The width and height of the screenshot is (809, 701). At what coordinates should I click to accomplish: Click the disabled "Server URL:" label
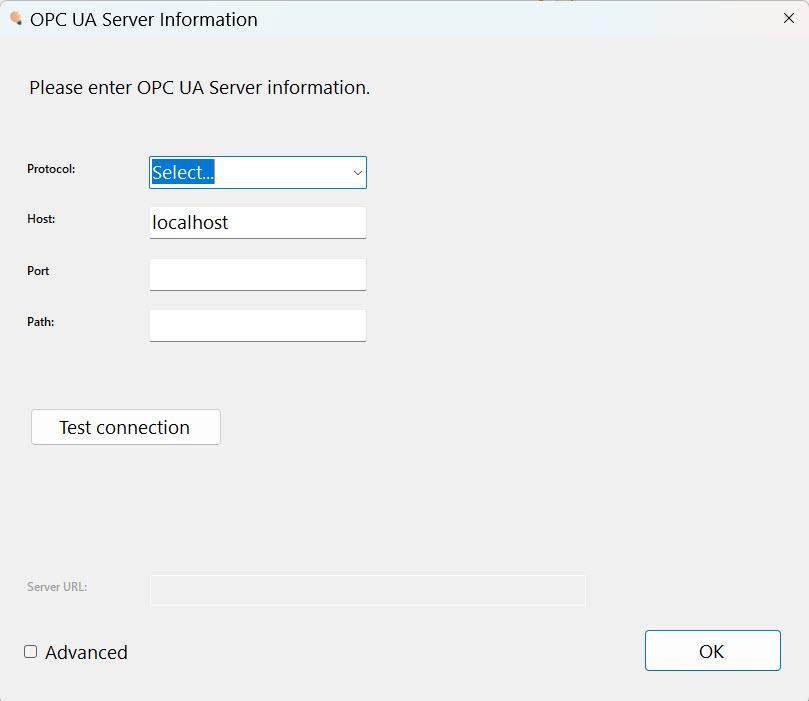(57, 587)
